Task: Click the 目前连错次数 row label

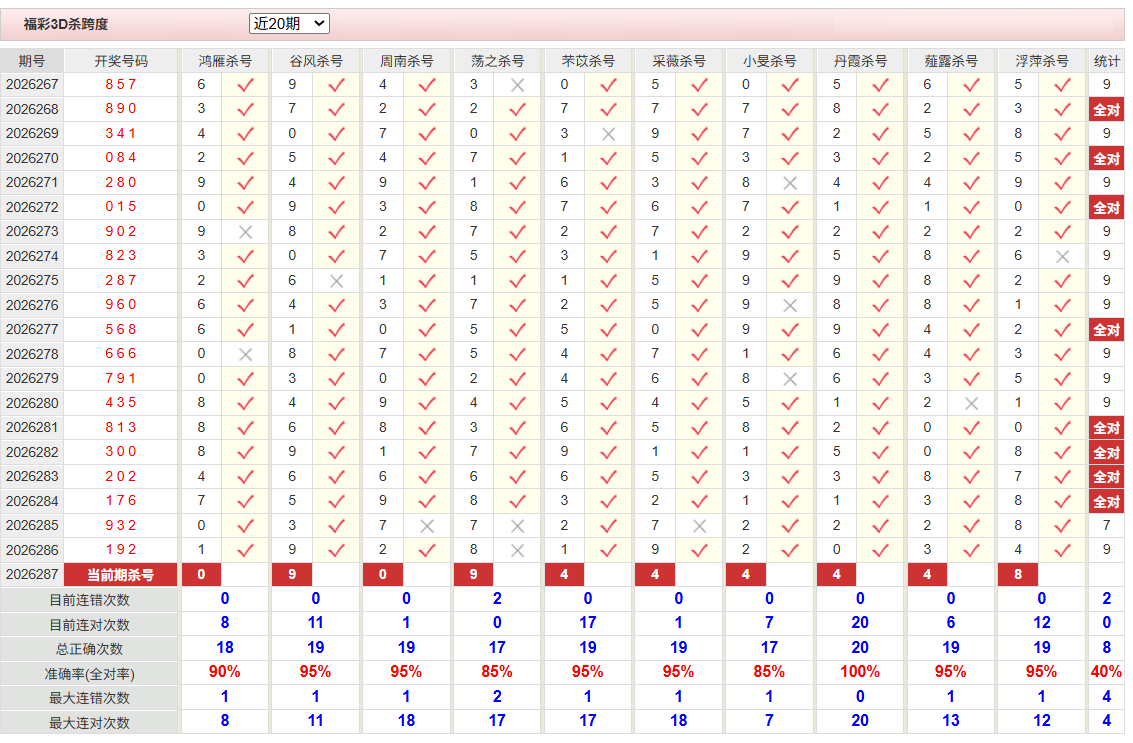Action: coord(90,600)
